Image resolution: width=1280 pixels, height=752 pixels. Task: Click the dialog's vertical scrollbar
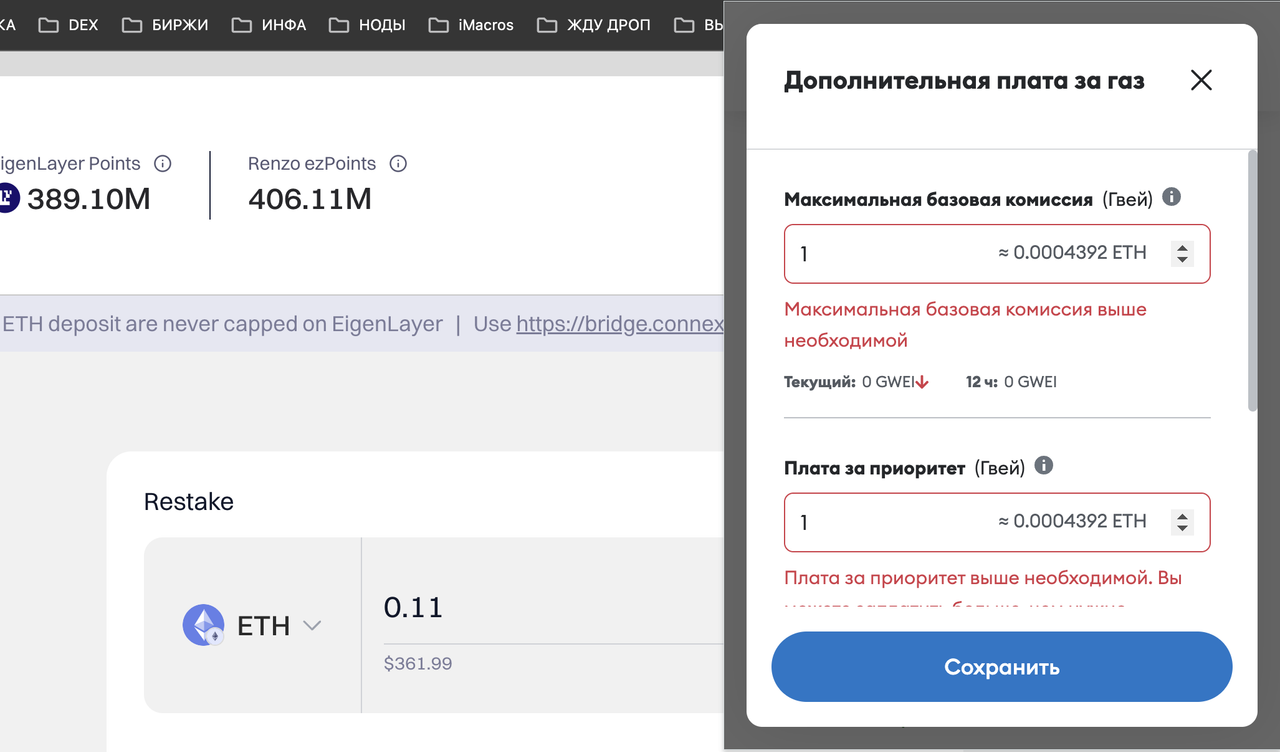point(1252,280)
